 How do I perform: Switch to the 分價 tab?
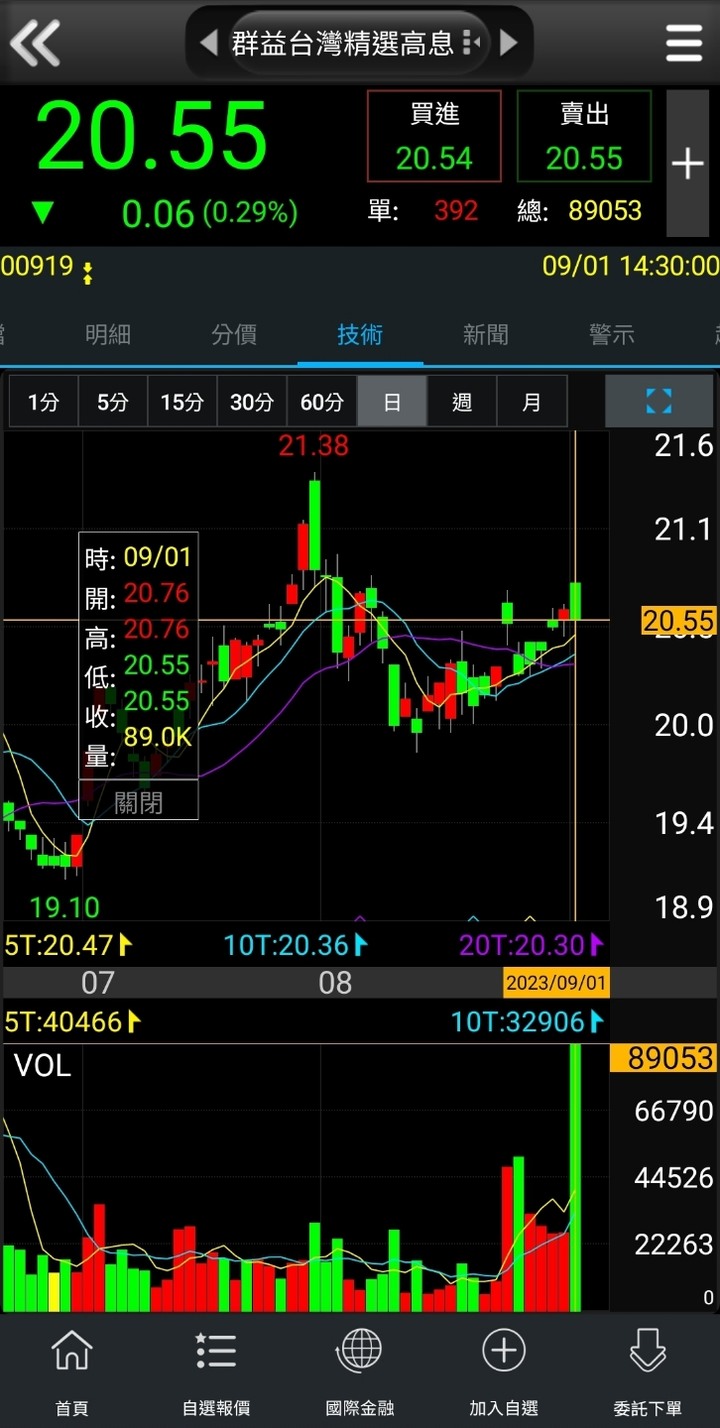234,335
